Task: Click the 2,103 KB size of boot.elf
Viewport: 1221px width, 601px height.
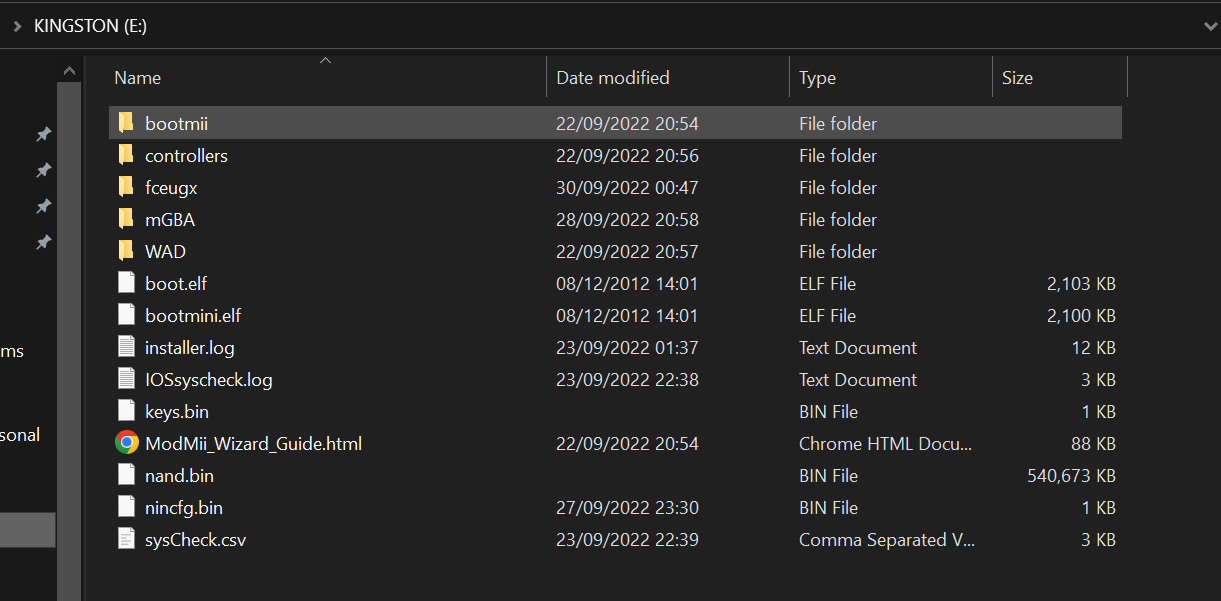Action: pyautogui.click(x=1081, y=284)
